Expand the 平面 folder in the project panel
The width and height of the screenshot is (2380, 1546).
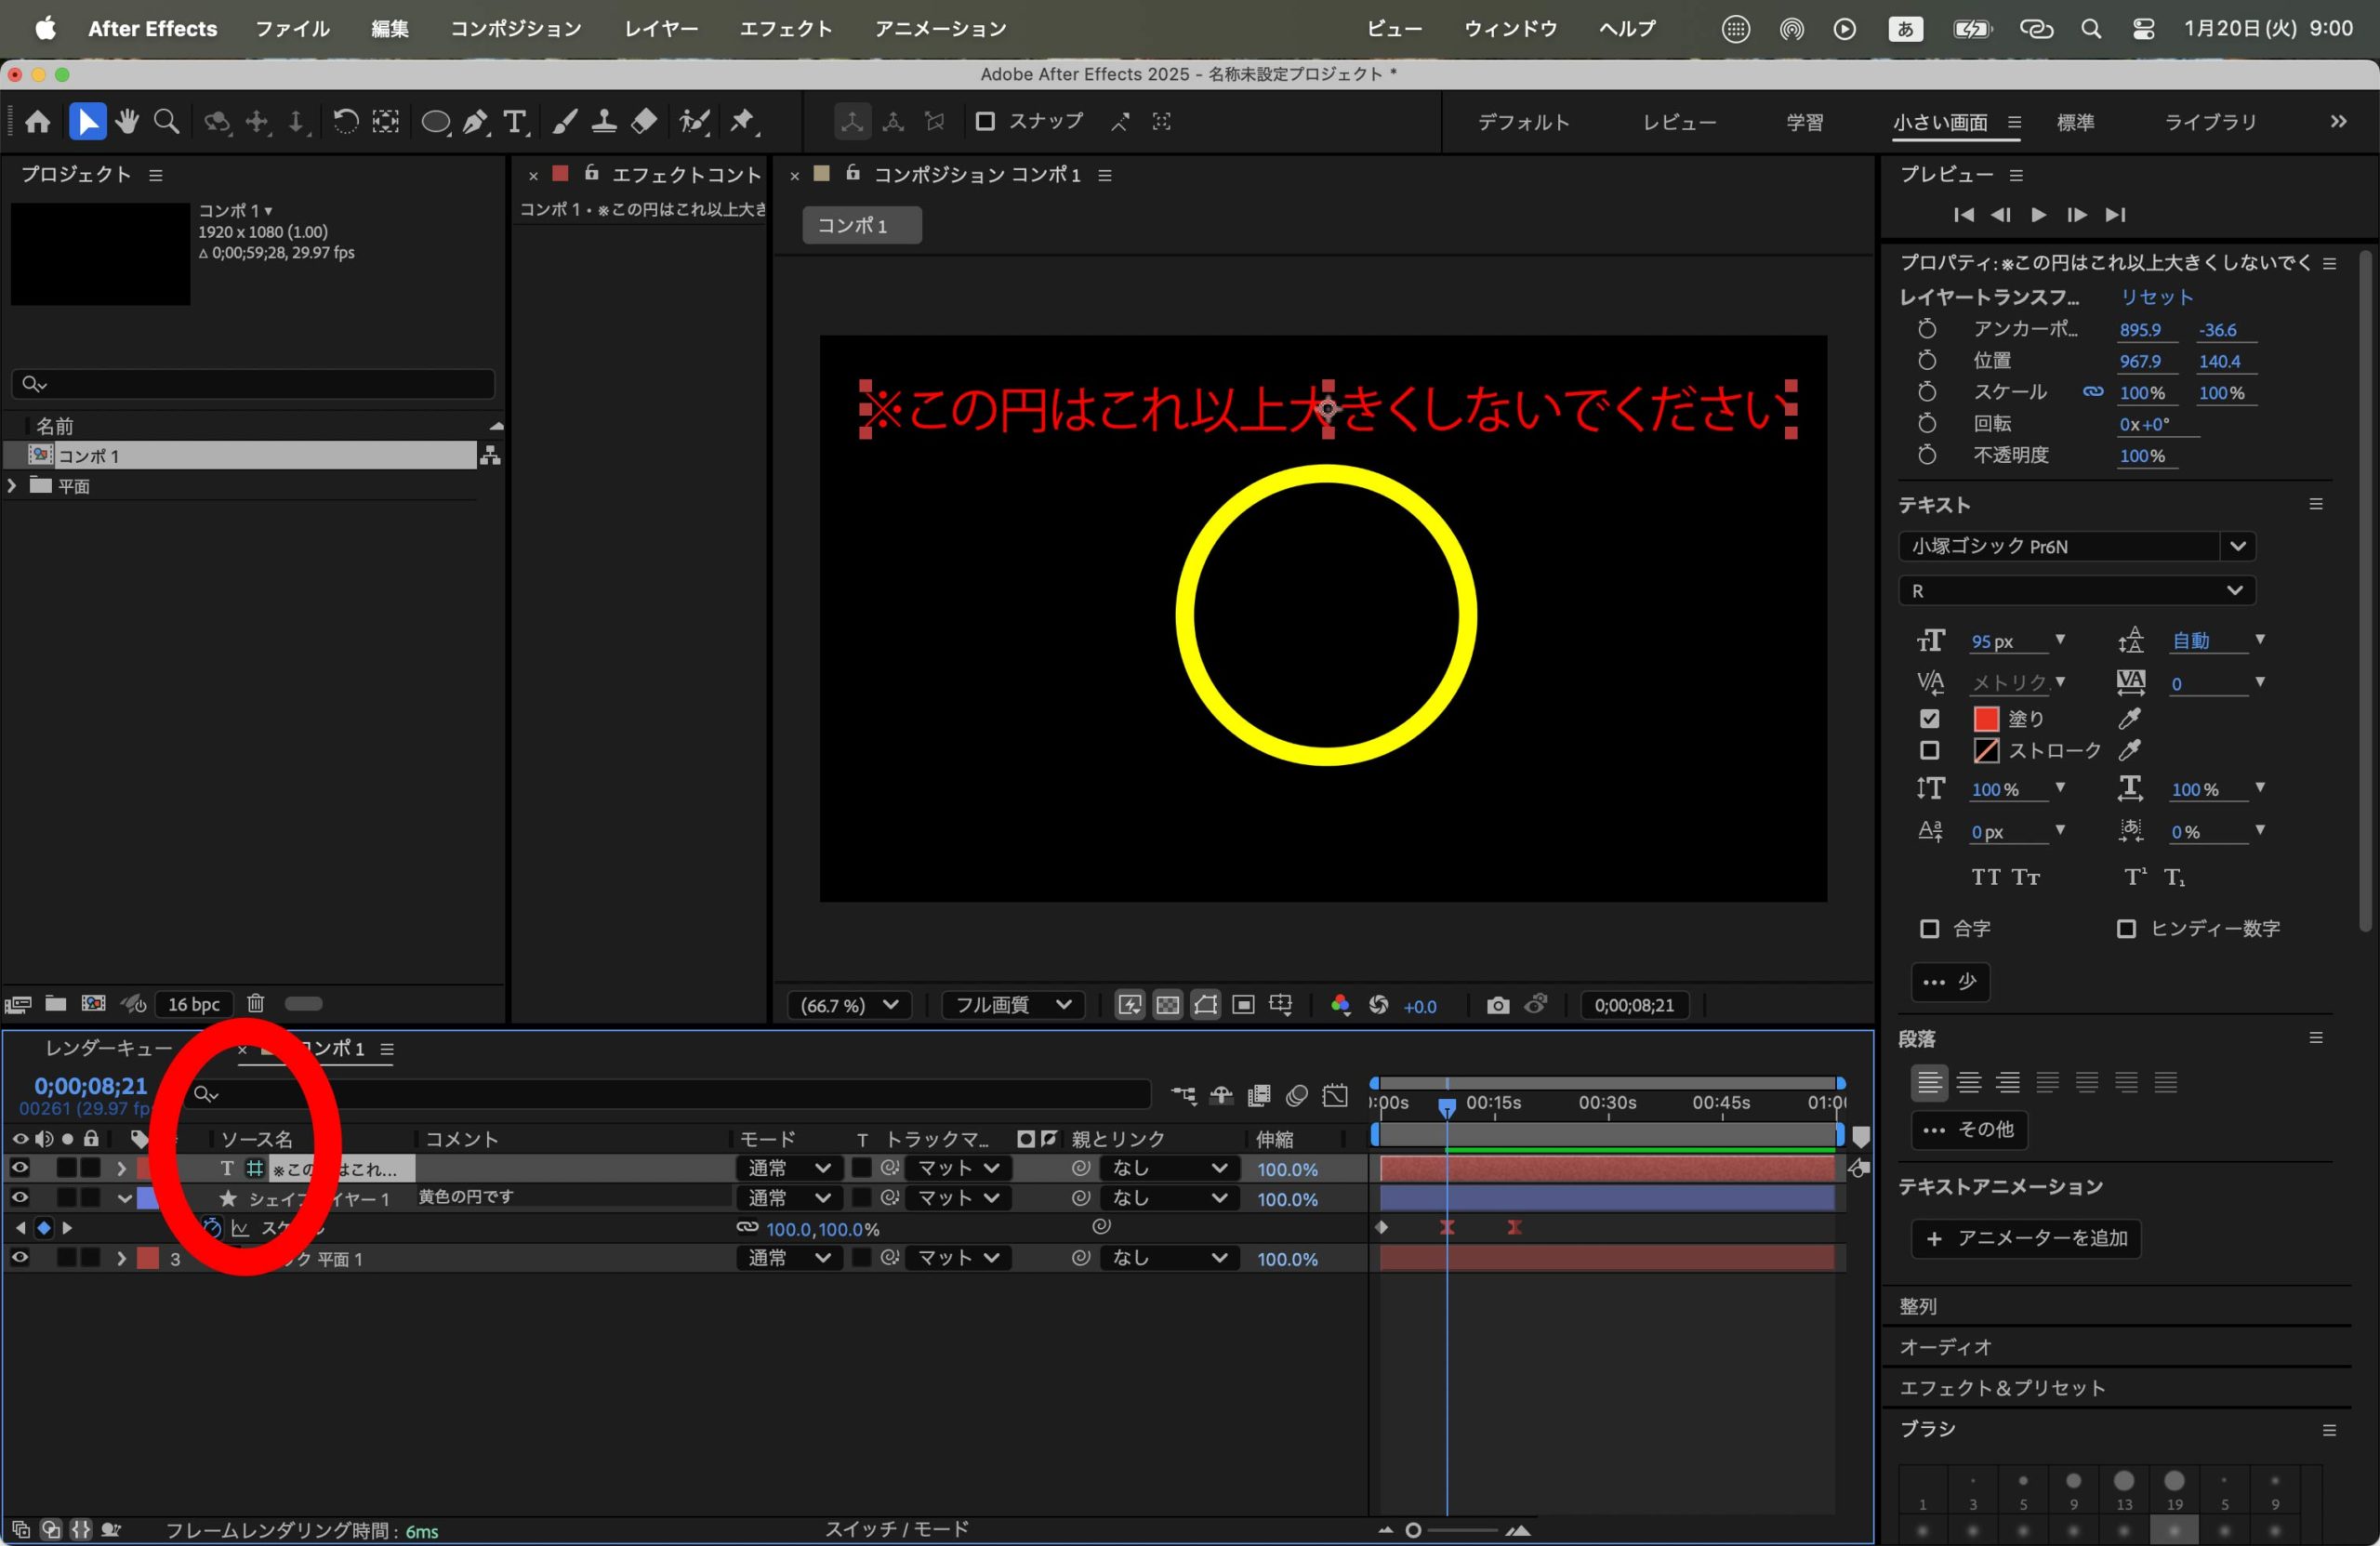coord(12,486)
